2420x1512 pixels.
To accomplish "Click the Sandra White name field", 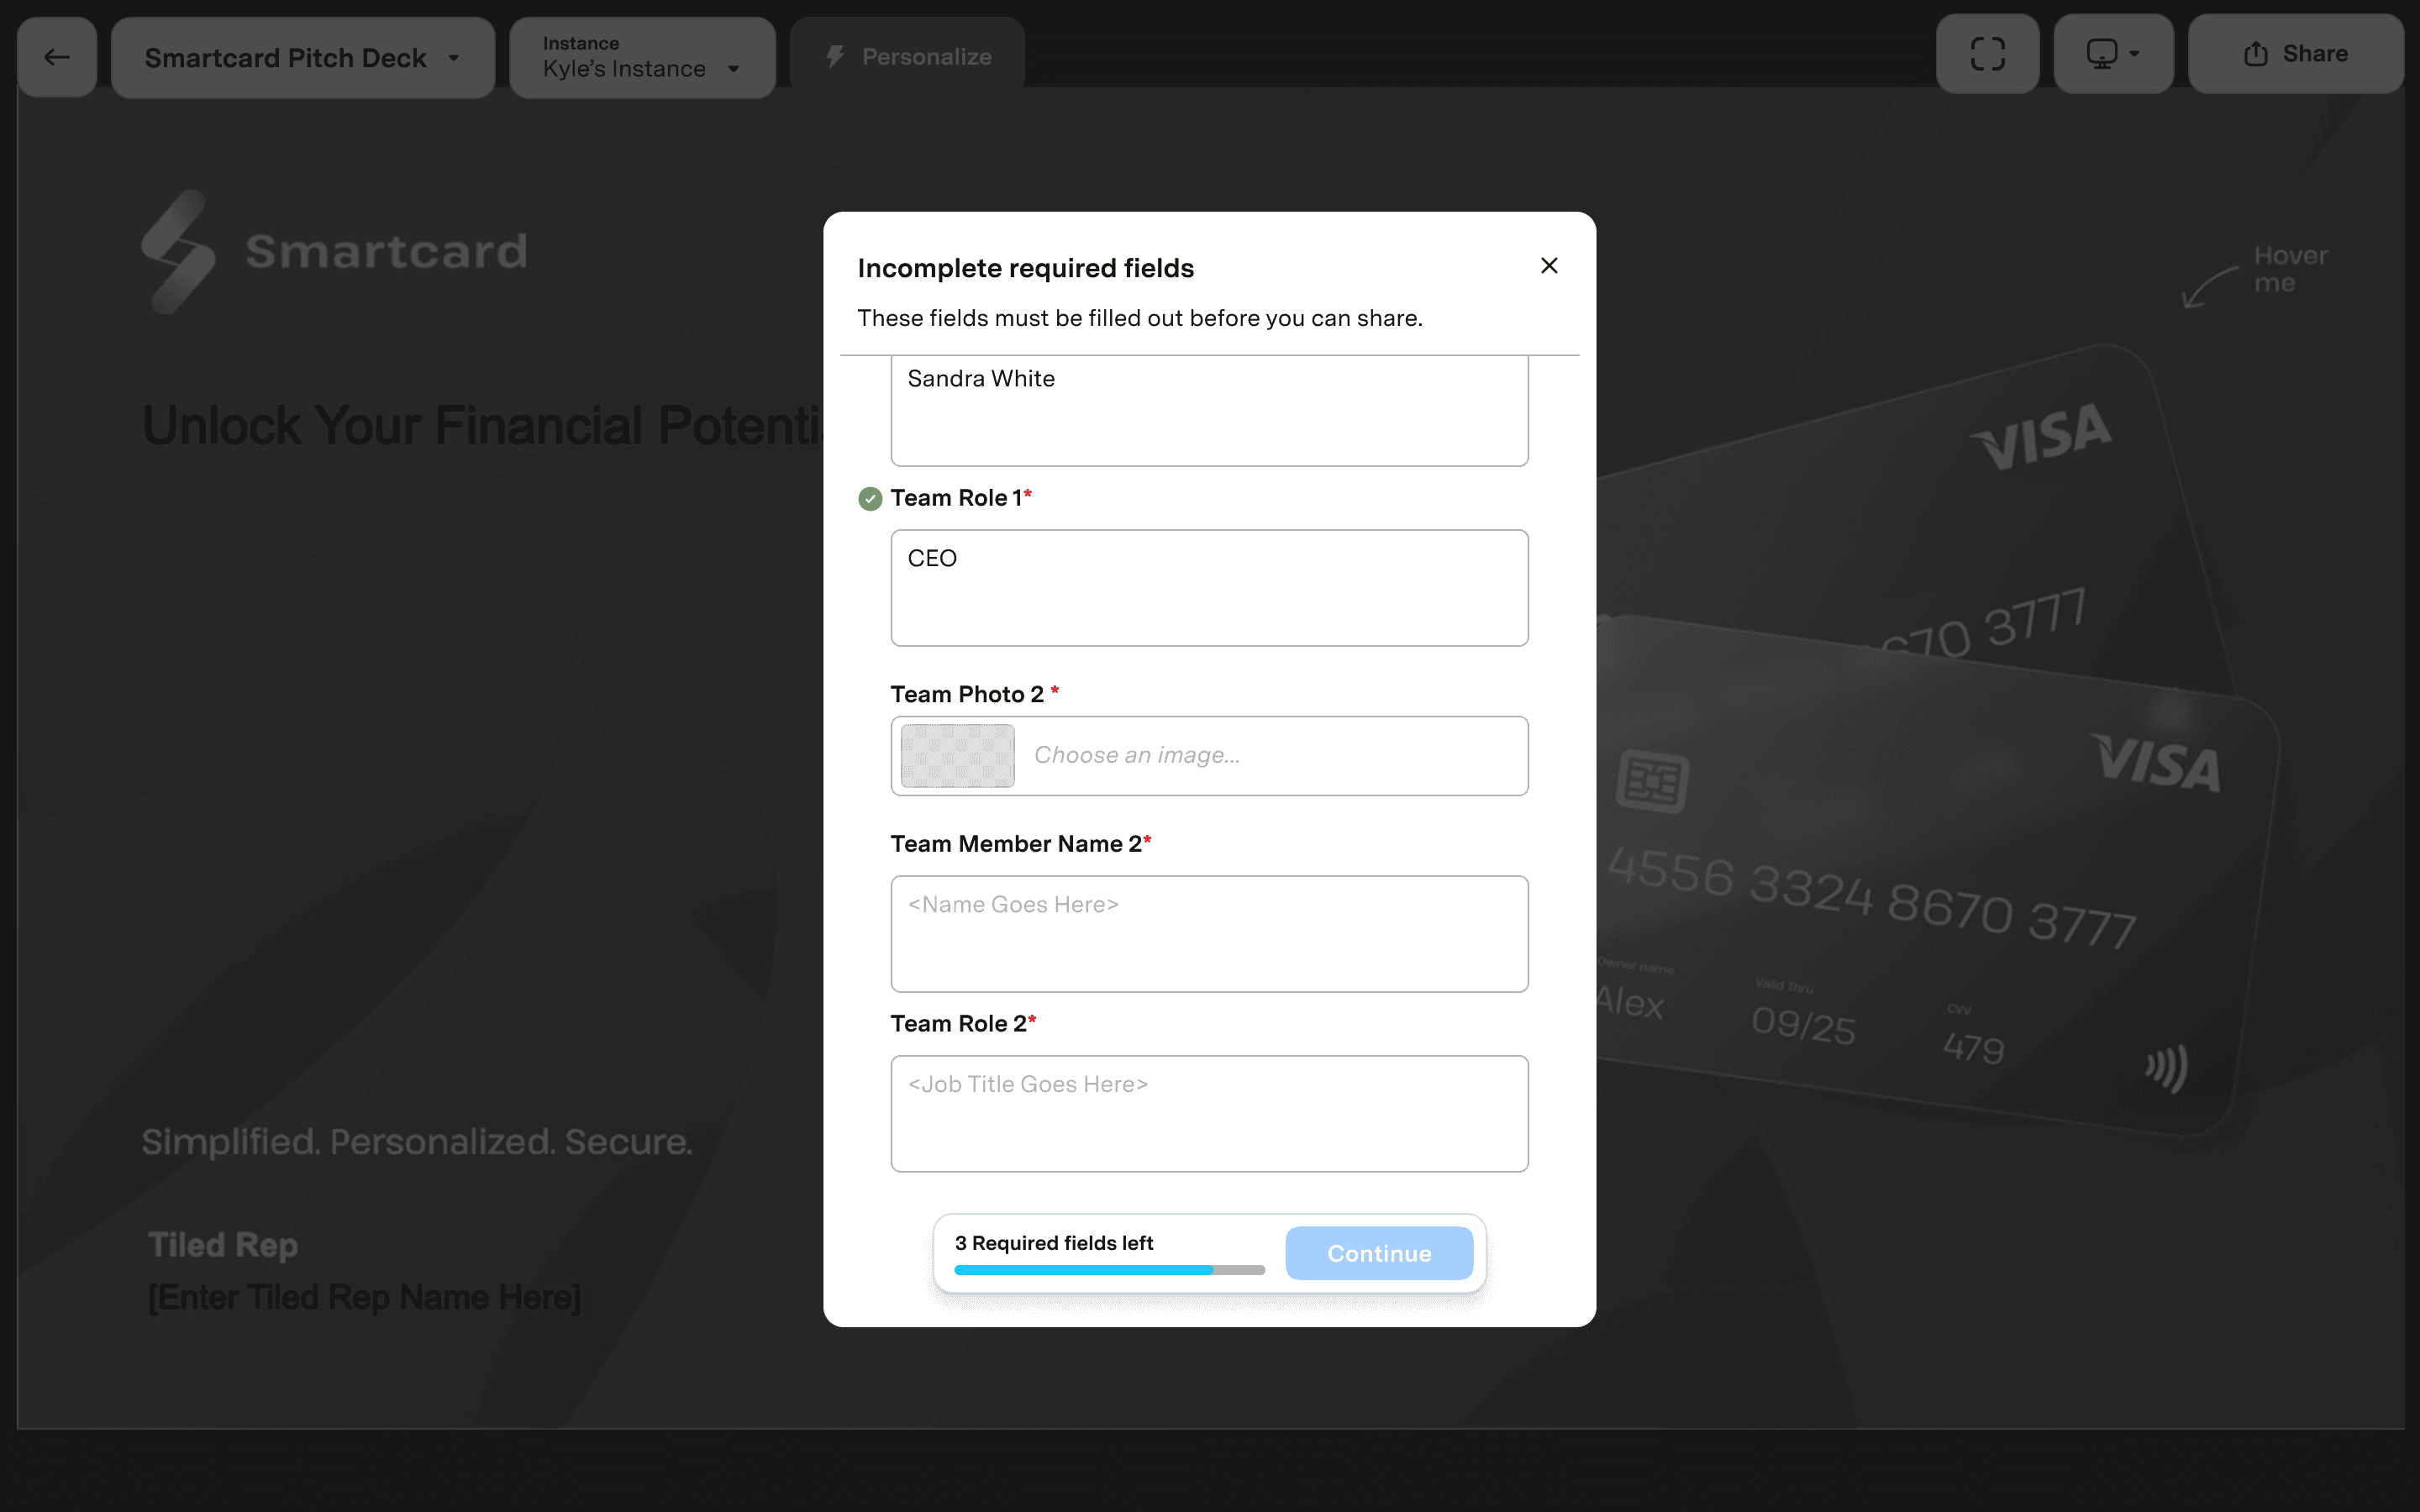I will (x=1209, y=408).
